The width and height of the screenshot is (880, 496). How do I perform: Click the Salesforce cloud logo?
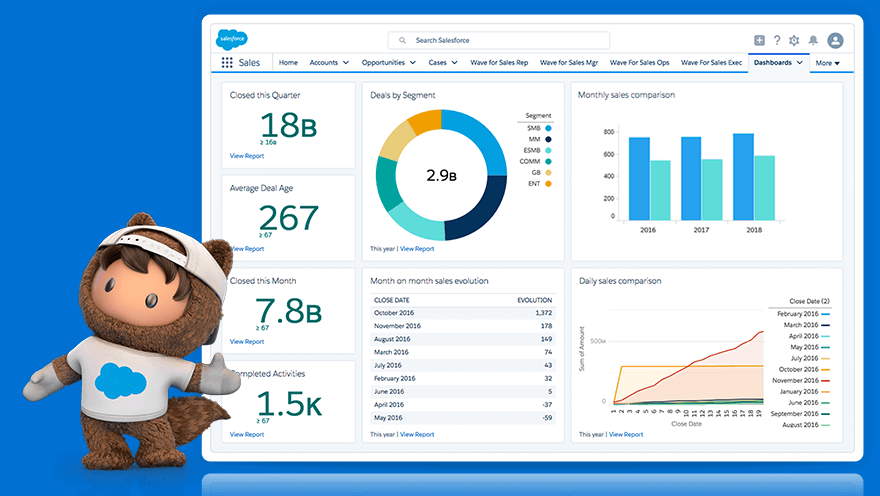pyautogui.click(x=231, y=39)
